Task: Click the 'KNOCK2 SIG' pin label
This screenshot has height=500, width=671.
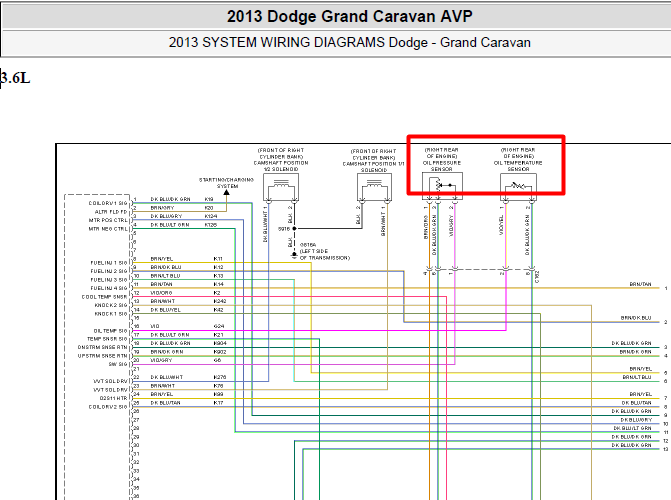Action: [x=111, y=305]
